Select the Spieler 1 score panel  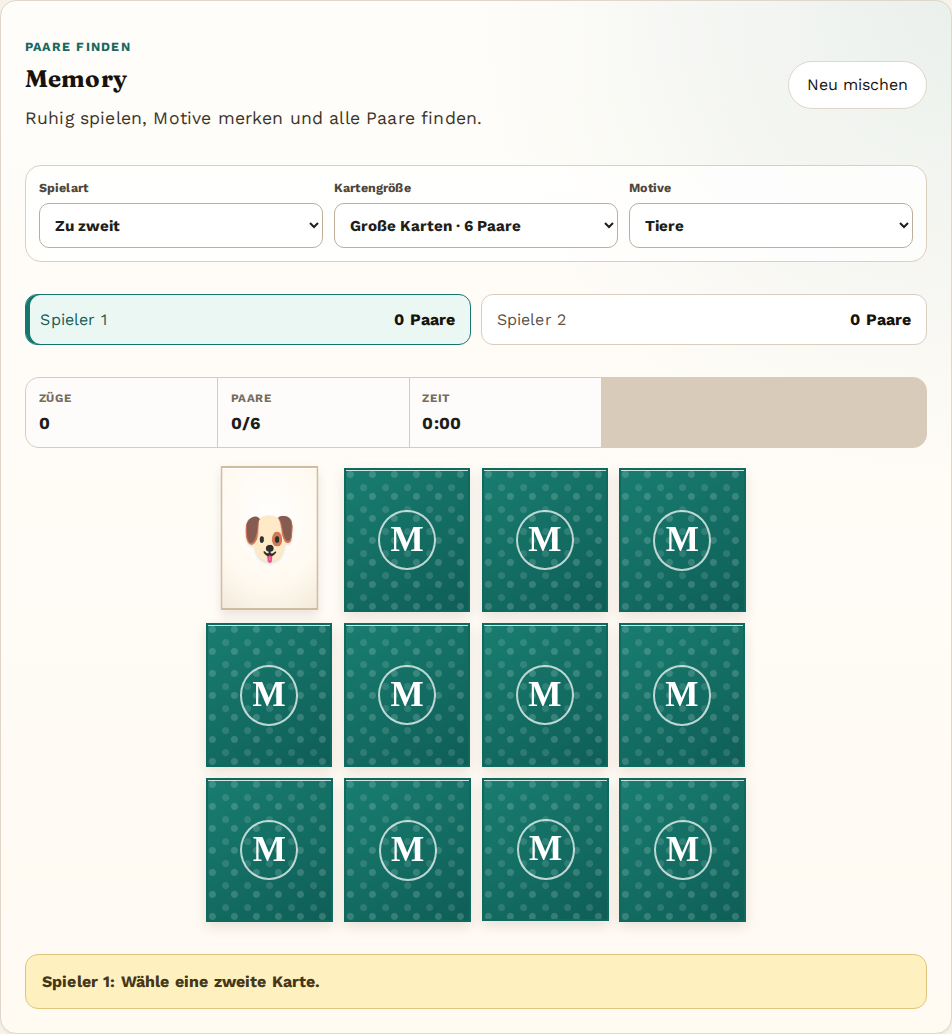point(248,320)
